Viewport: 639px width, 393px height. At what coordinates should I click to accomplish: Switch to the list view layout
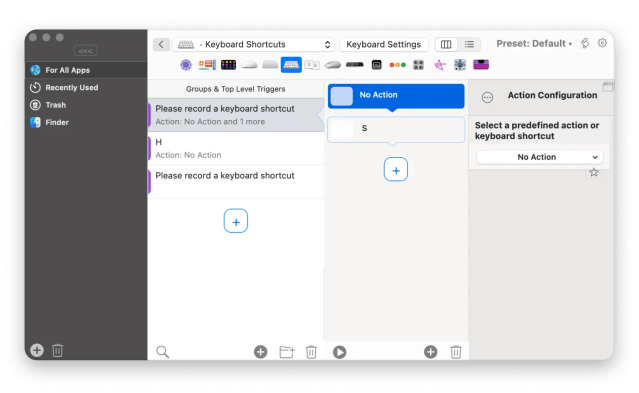point(469,44)
